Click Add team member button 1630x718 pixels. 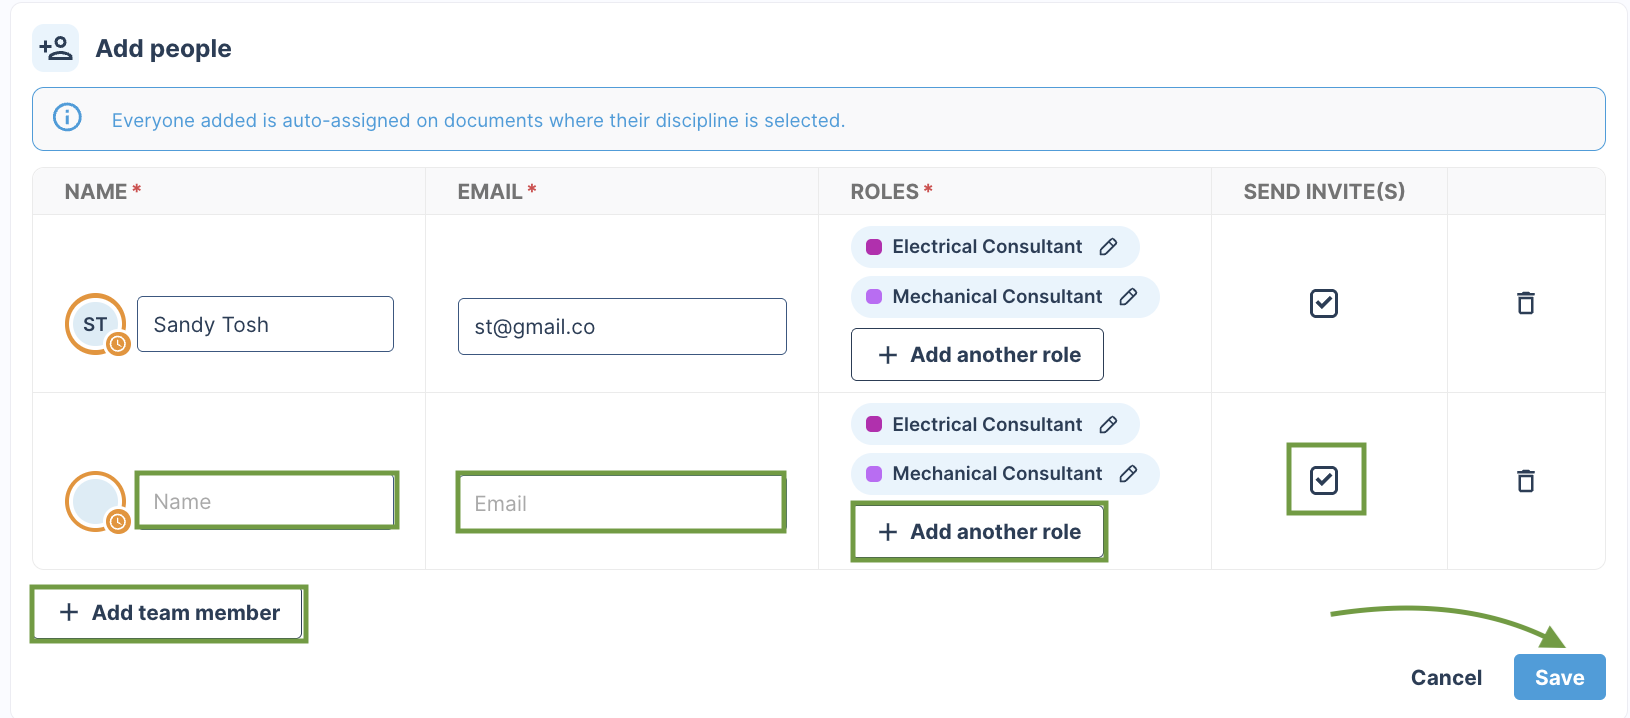click(168, 613)
